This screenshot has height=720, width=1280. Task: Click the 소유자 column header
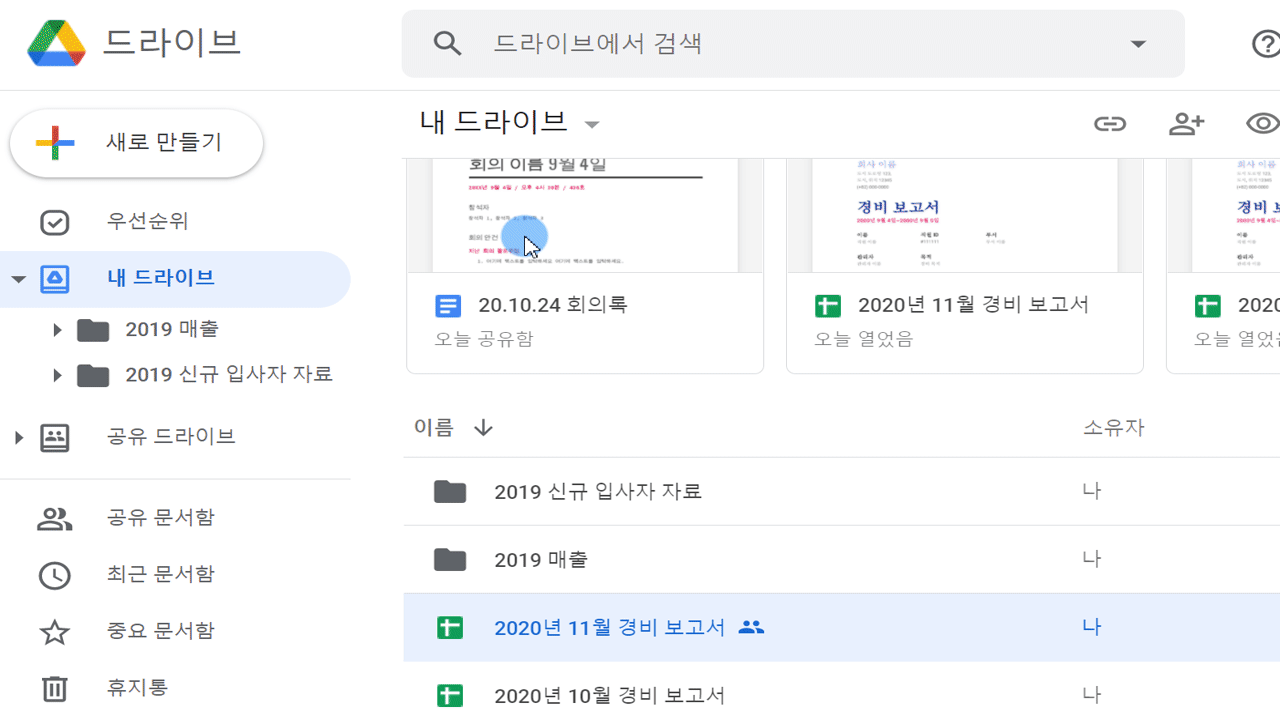[1114, 428]
